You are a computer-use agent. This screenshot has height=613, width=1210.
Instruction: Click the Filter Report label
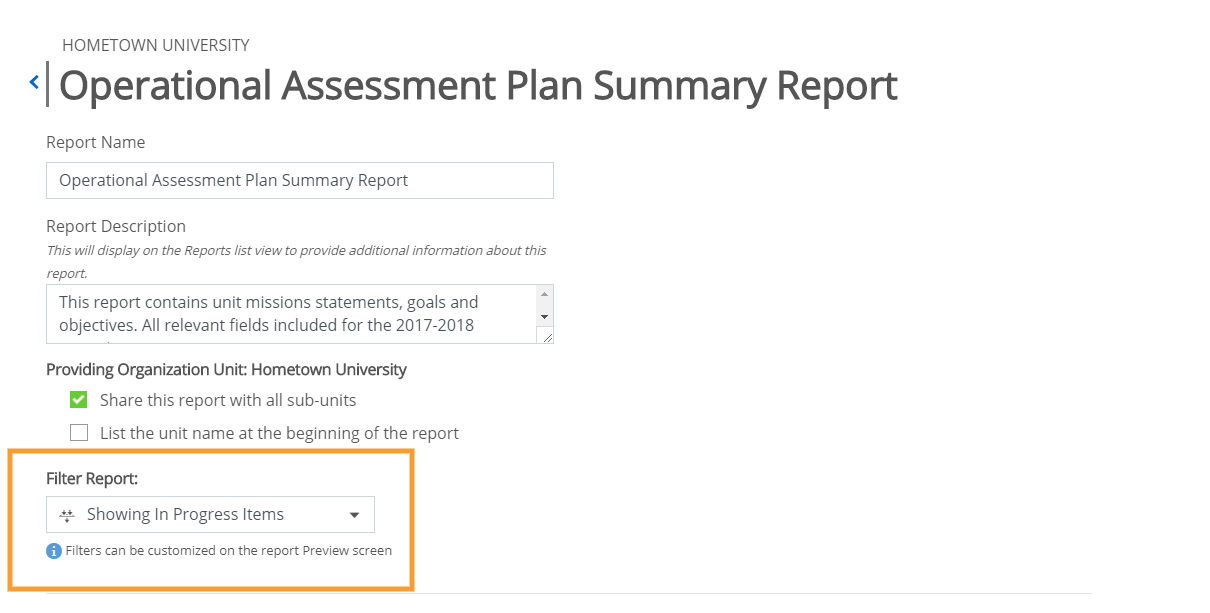click(92, 479)
